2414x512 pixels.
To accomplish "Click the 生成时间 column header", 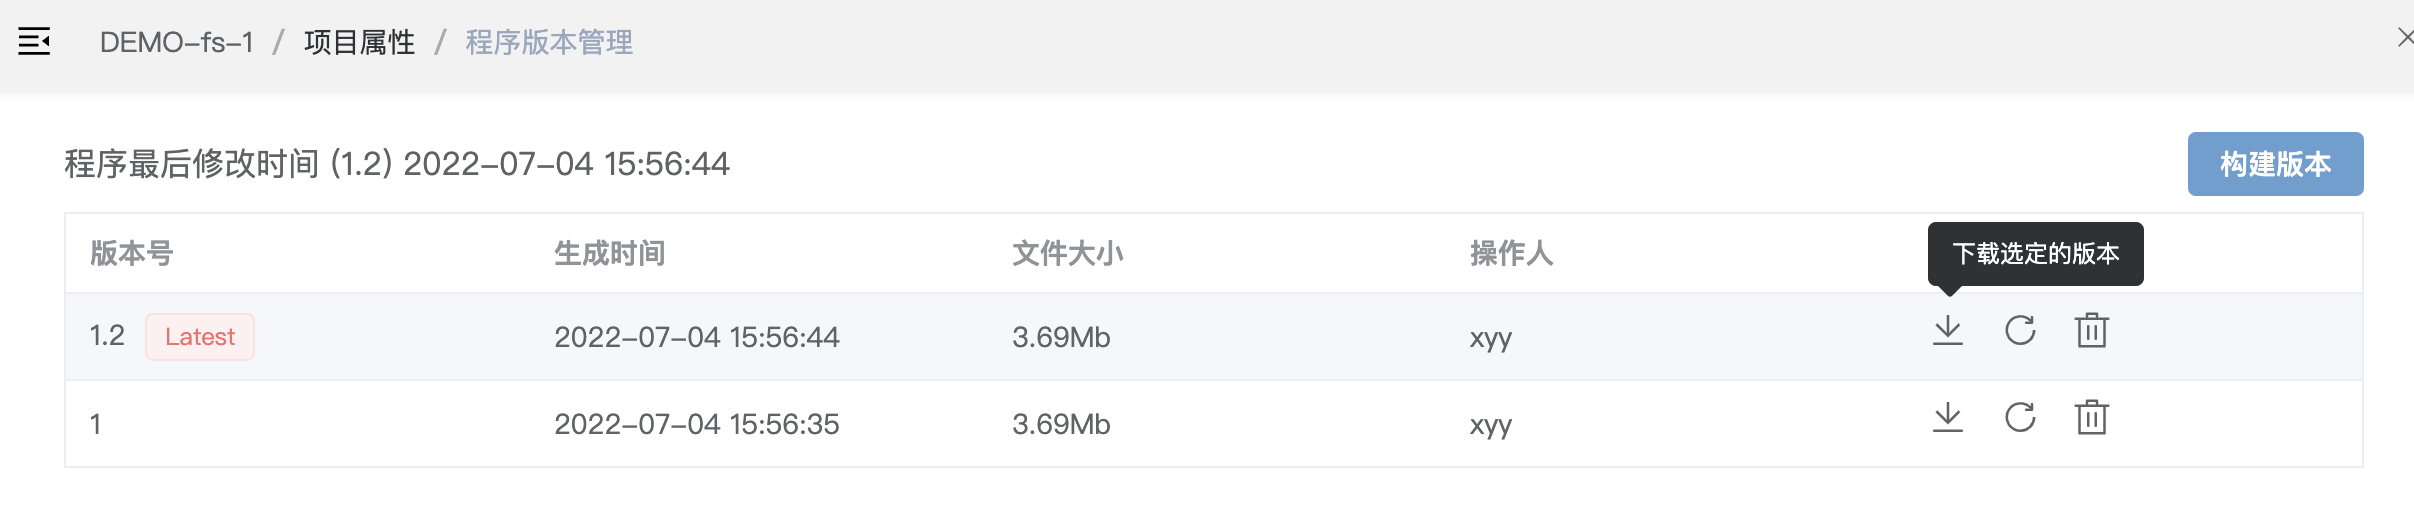I will 610,254.
